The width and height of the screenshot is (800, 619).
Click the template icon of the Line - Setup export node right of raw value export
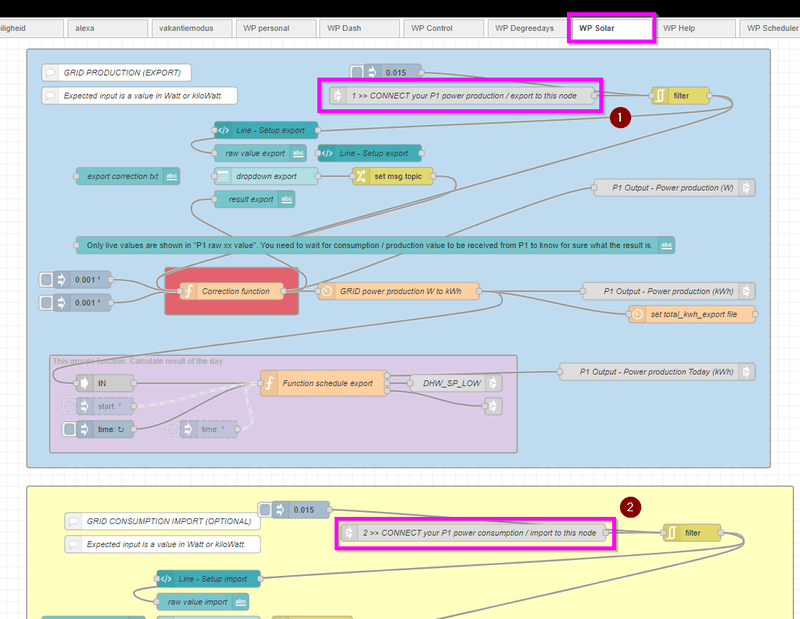click(x=327, y=153)
